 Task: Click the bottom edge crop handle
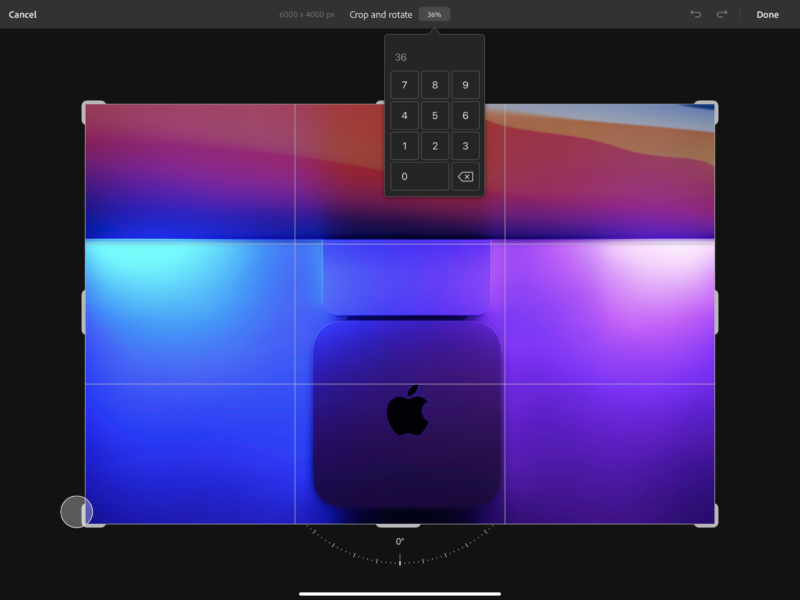tap(398, 525)
